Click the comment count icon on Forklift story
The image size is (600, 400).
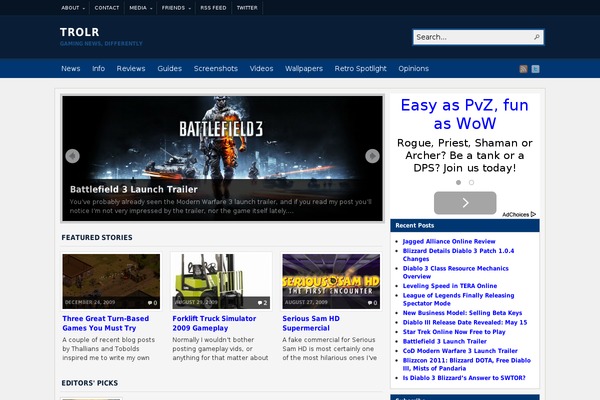pyautogui.click(x=262, y=303)
